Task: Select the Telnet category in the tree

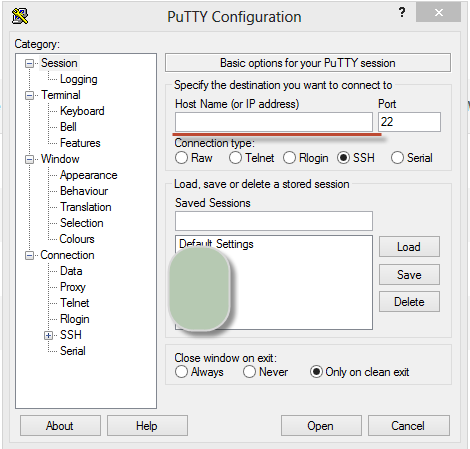Action: [75, 303]
